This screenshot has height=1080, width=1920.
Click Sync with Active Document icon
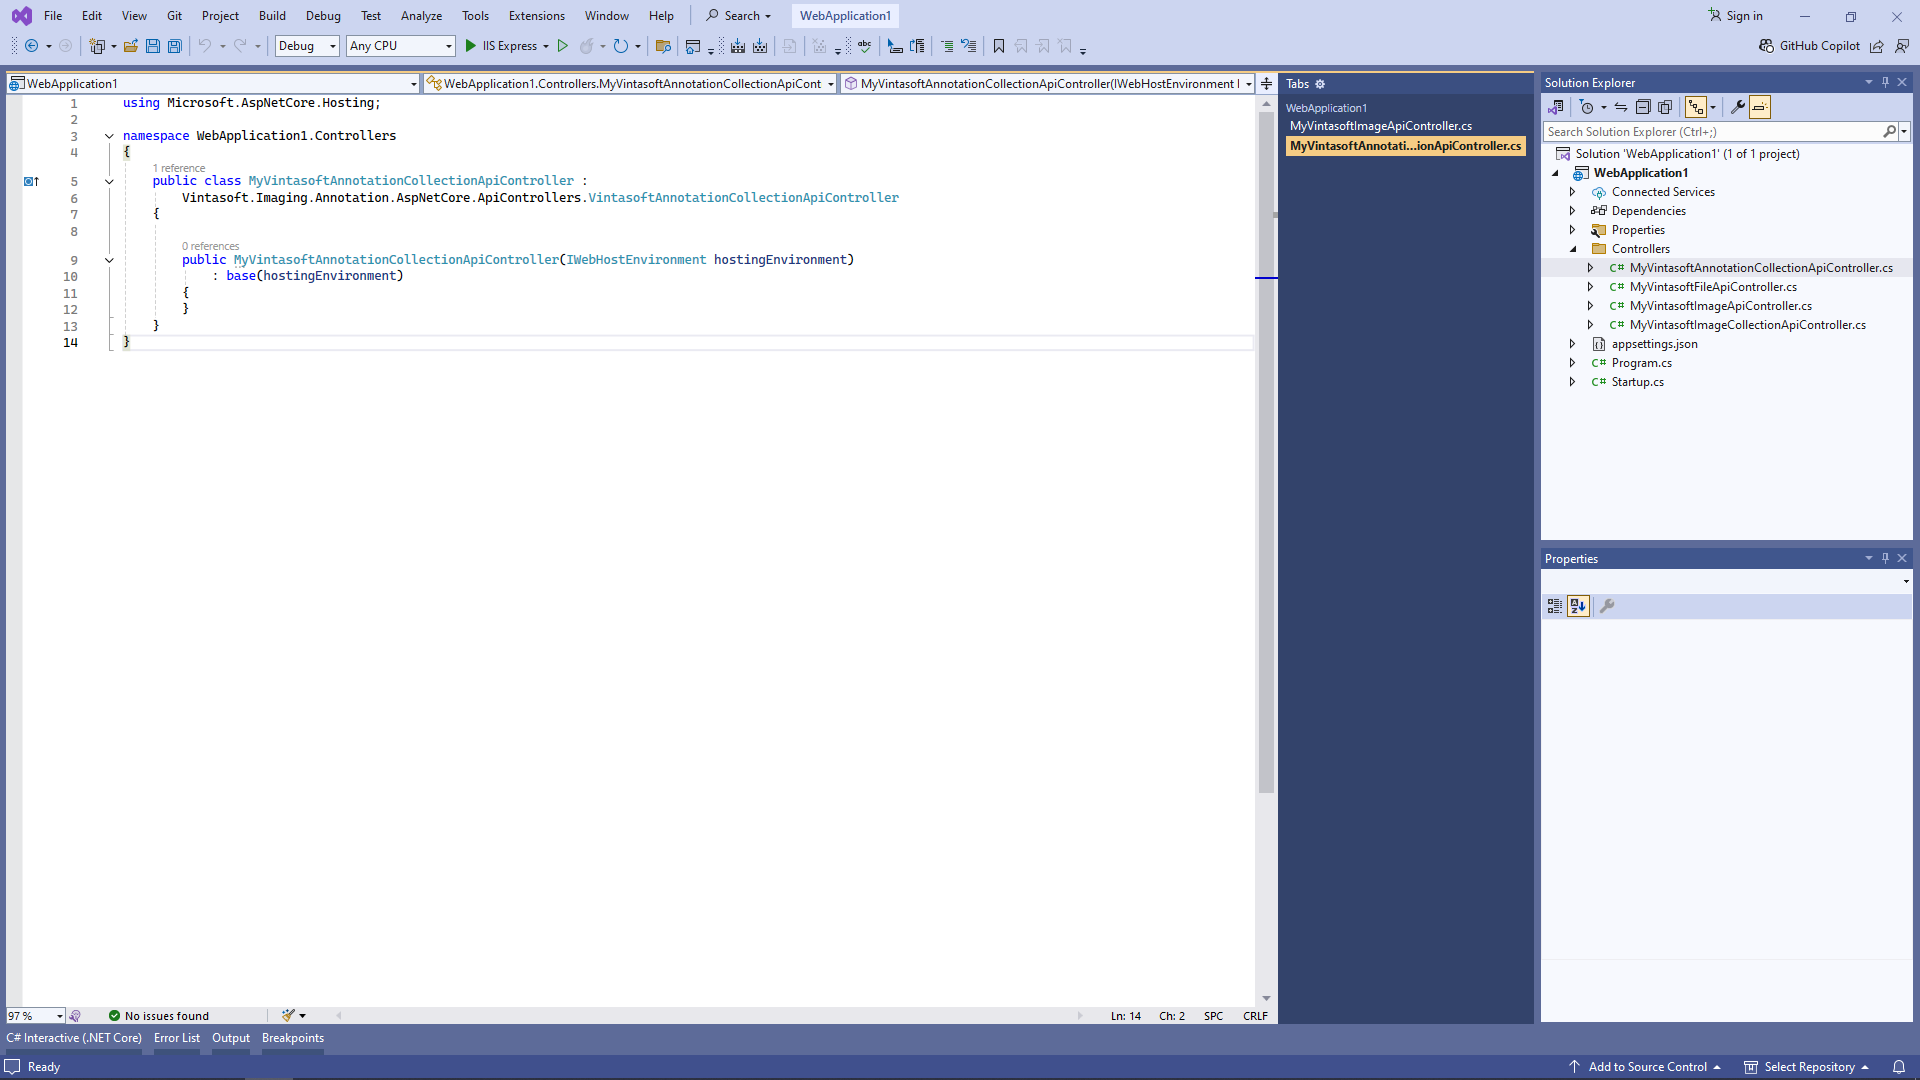pyautogui.click(x=1621, y=107)
